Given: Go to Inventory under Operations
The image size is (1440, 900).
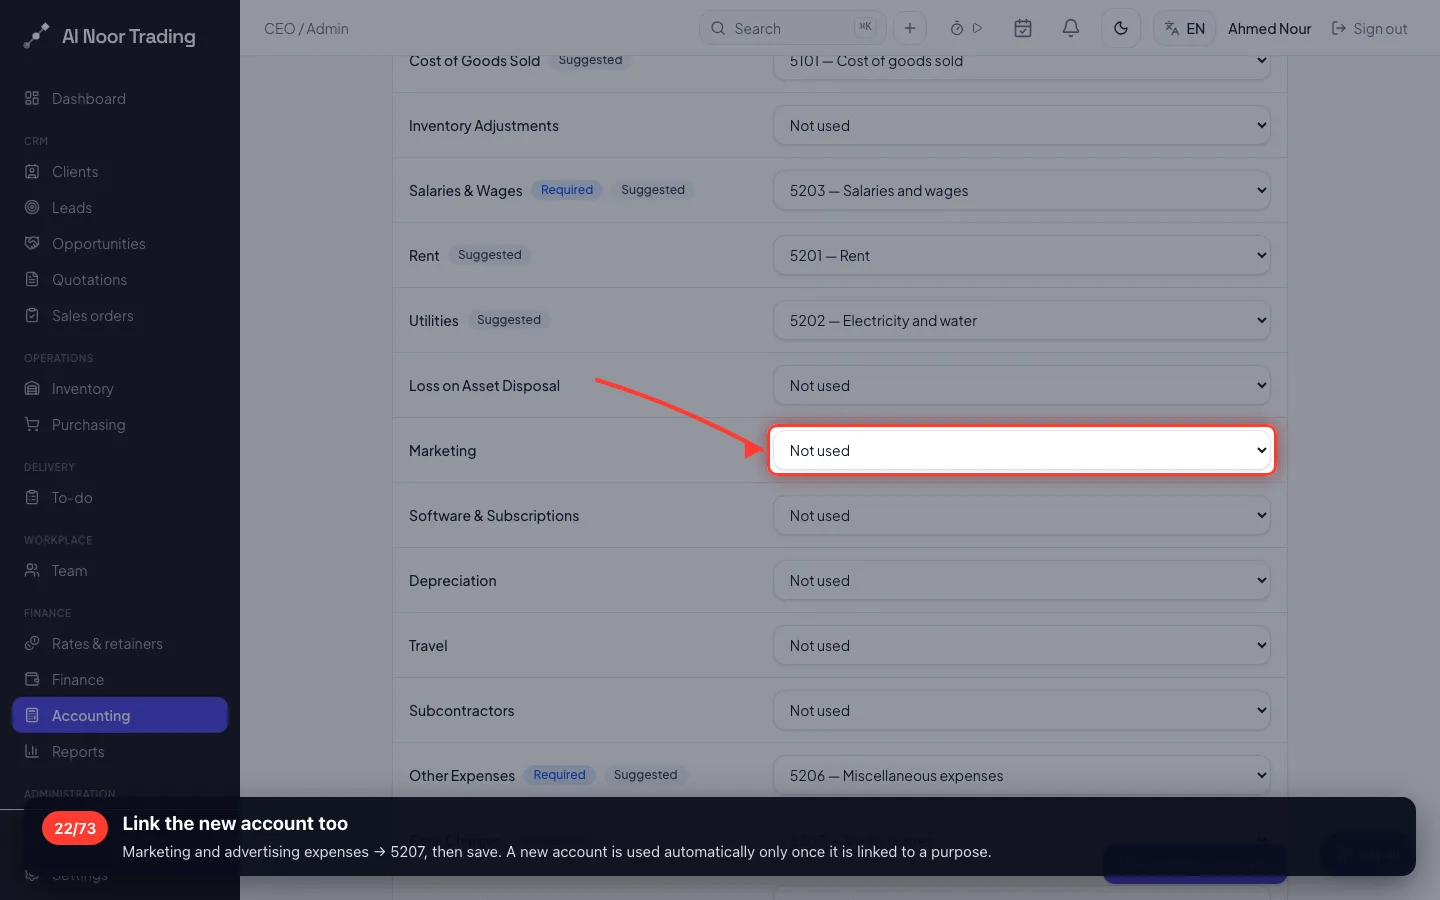Looking at the screenshot, I should [120, 388].
